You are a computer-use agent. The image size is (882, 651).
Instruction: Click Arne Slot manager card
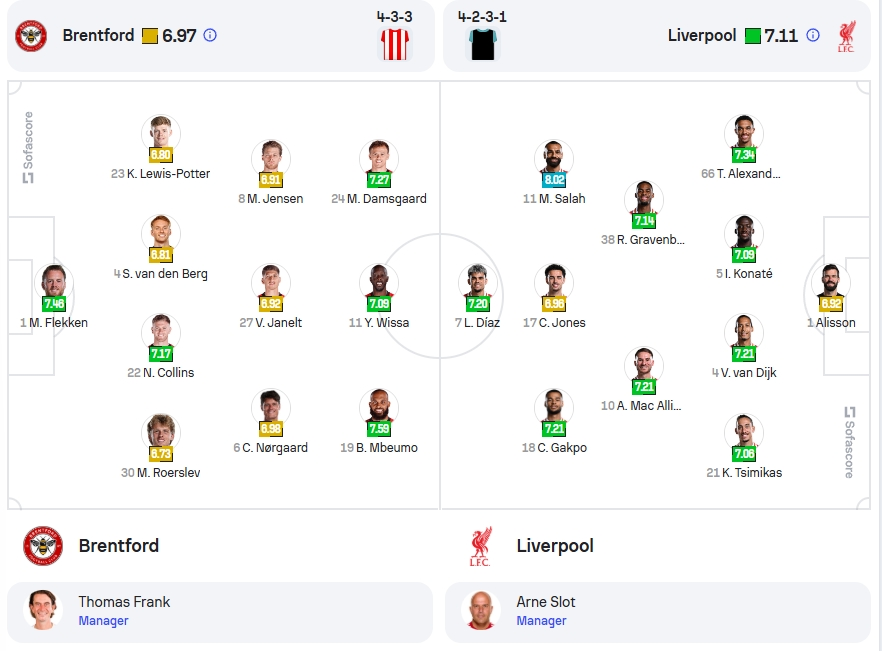click(658, 612)
